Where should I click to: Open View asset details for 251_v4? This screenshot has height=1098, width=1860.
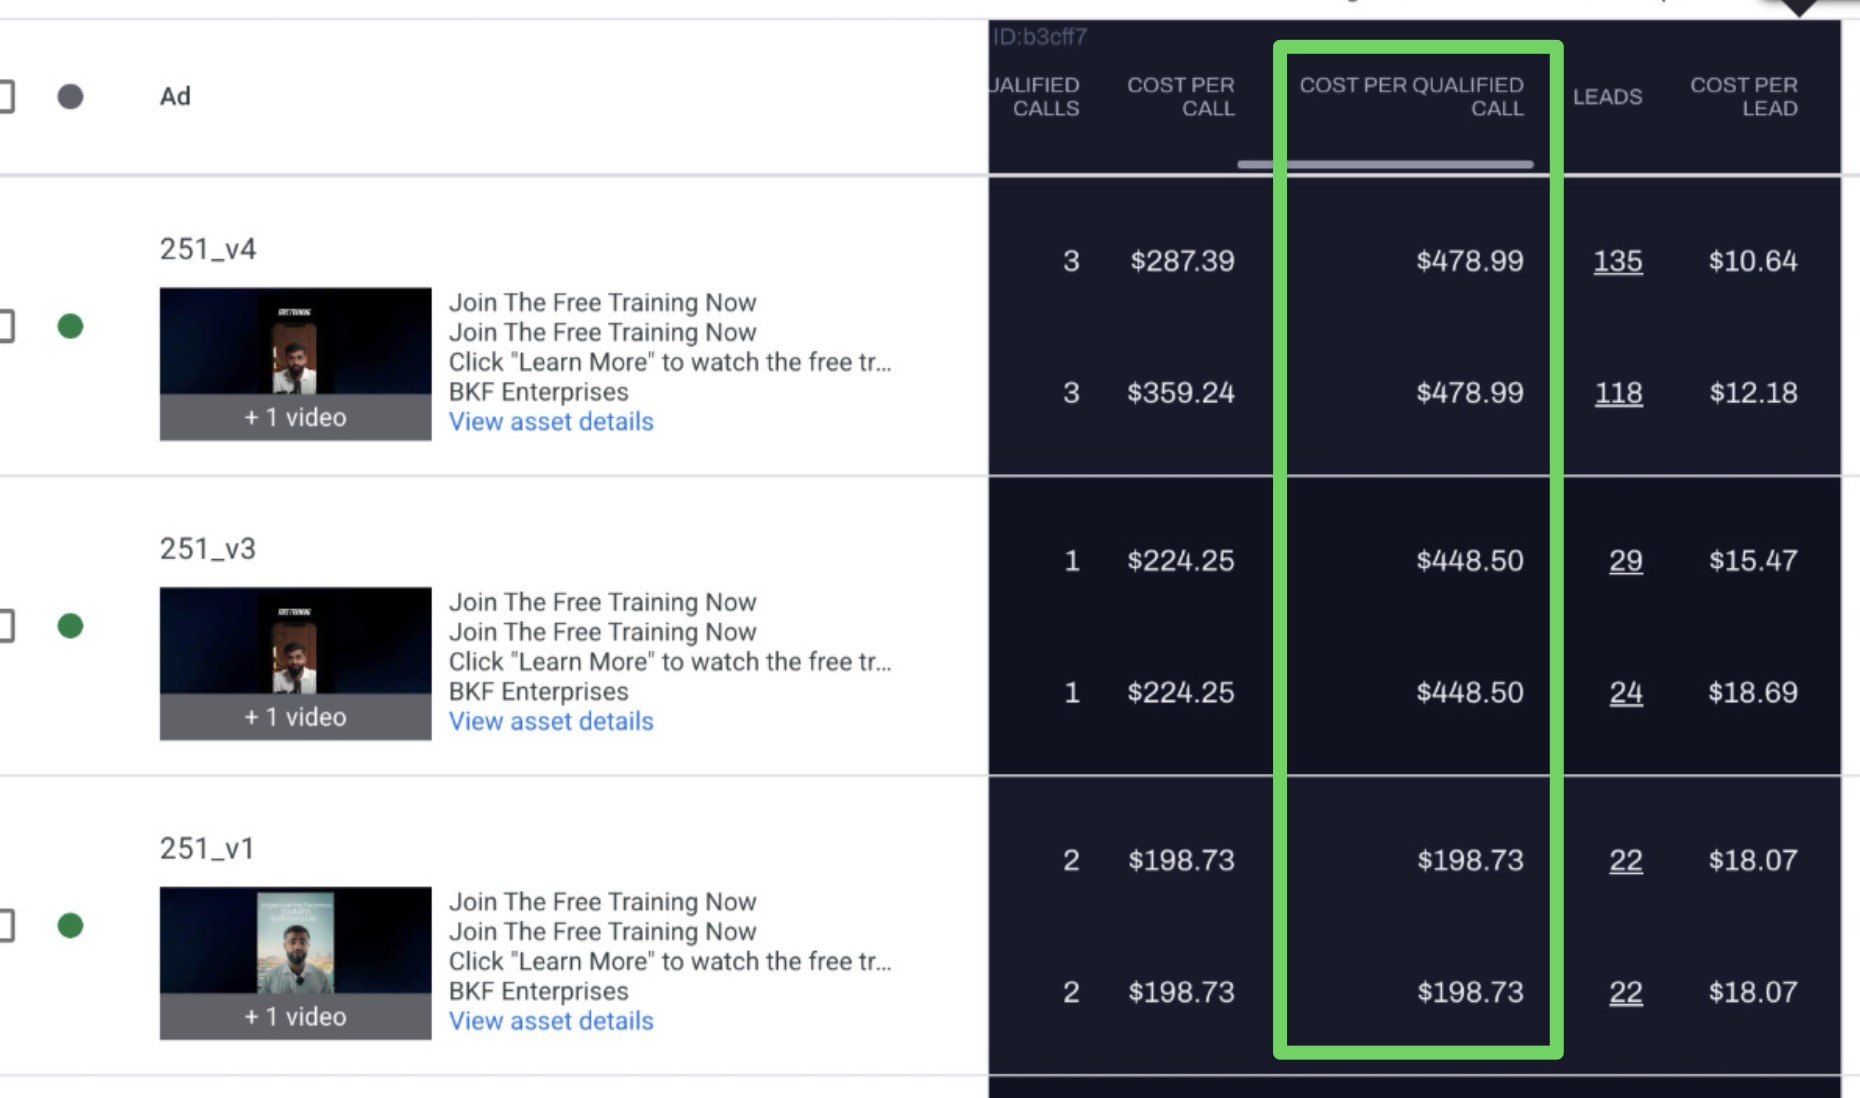point(551,421)
